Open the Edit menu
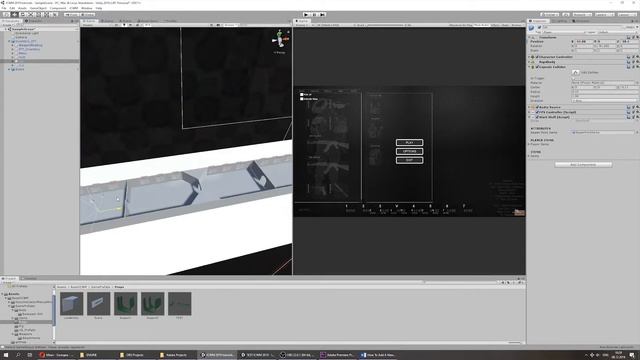Image resolution: width=640 pixels, height=360 pixels. click(x=12, y=8)
